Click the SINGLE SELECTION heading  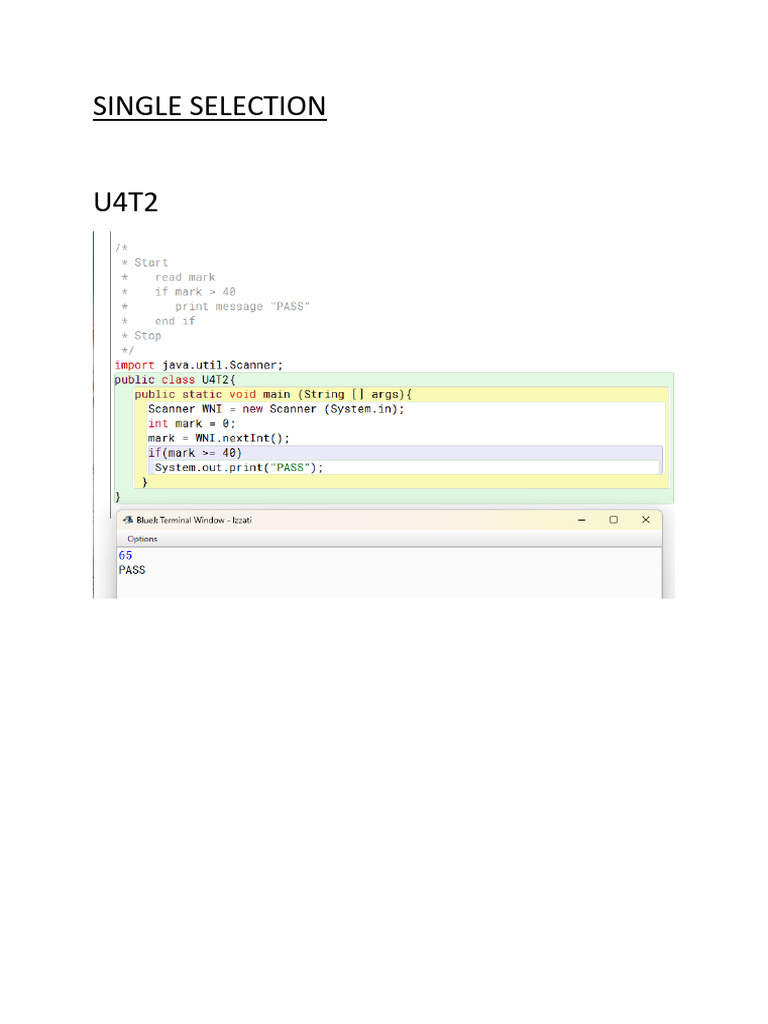click(x=210, y=106)
